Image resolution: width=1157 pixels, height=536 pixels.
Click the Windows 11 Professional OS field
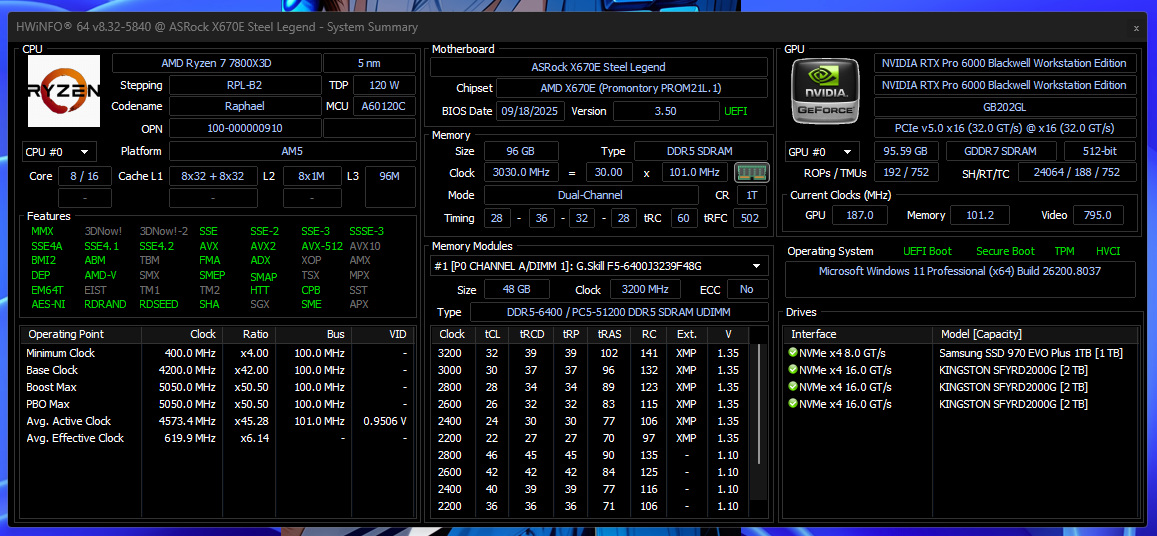[x=960, y=279]
